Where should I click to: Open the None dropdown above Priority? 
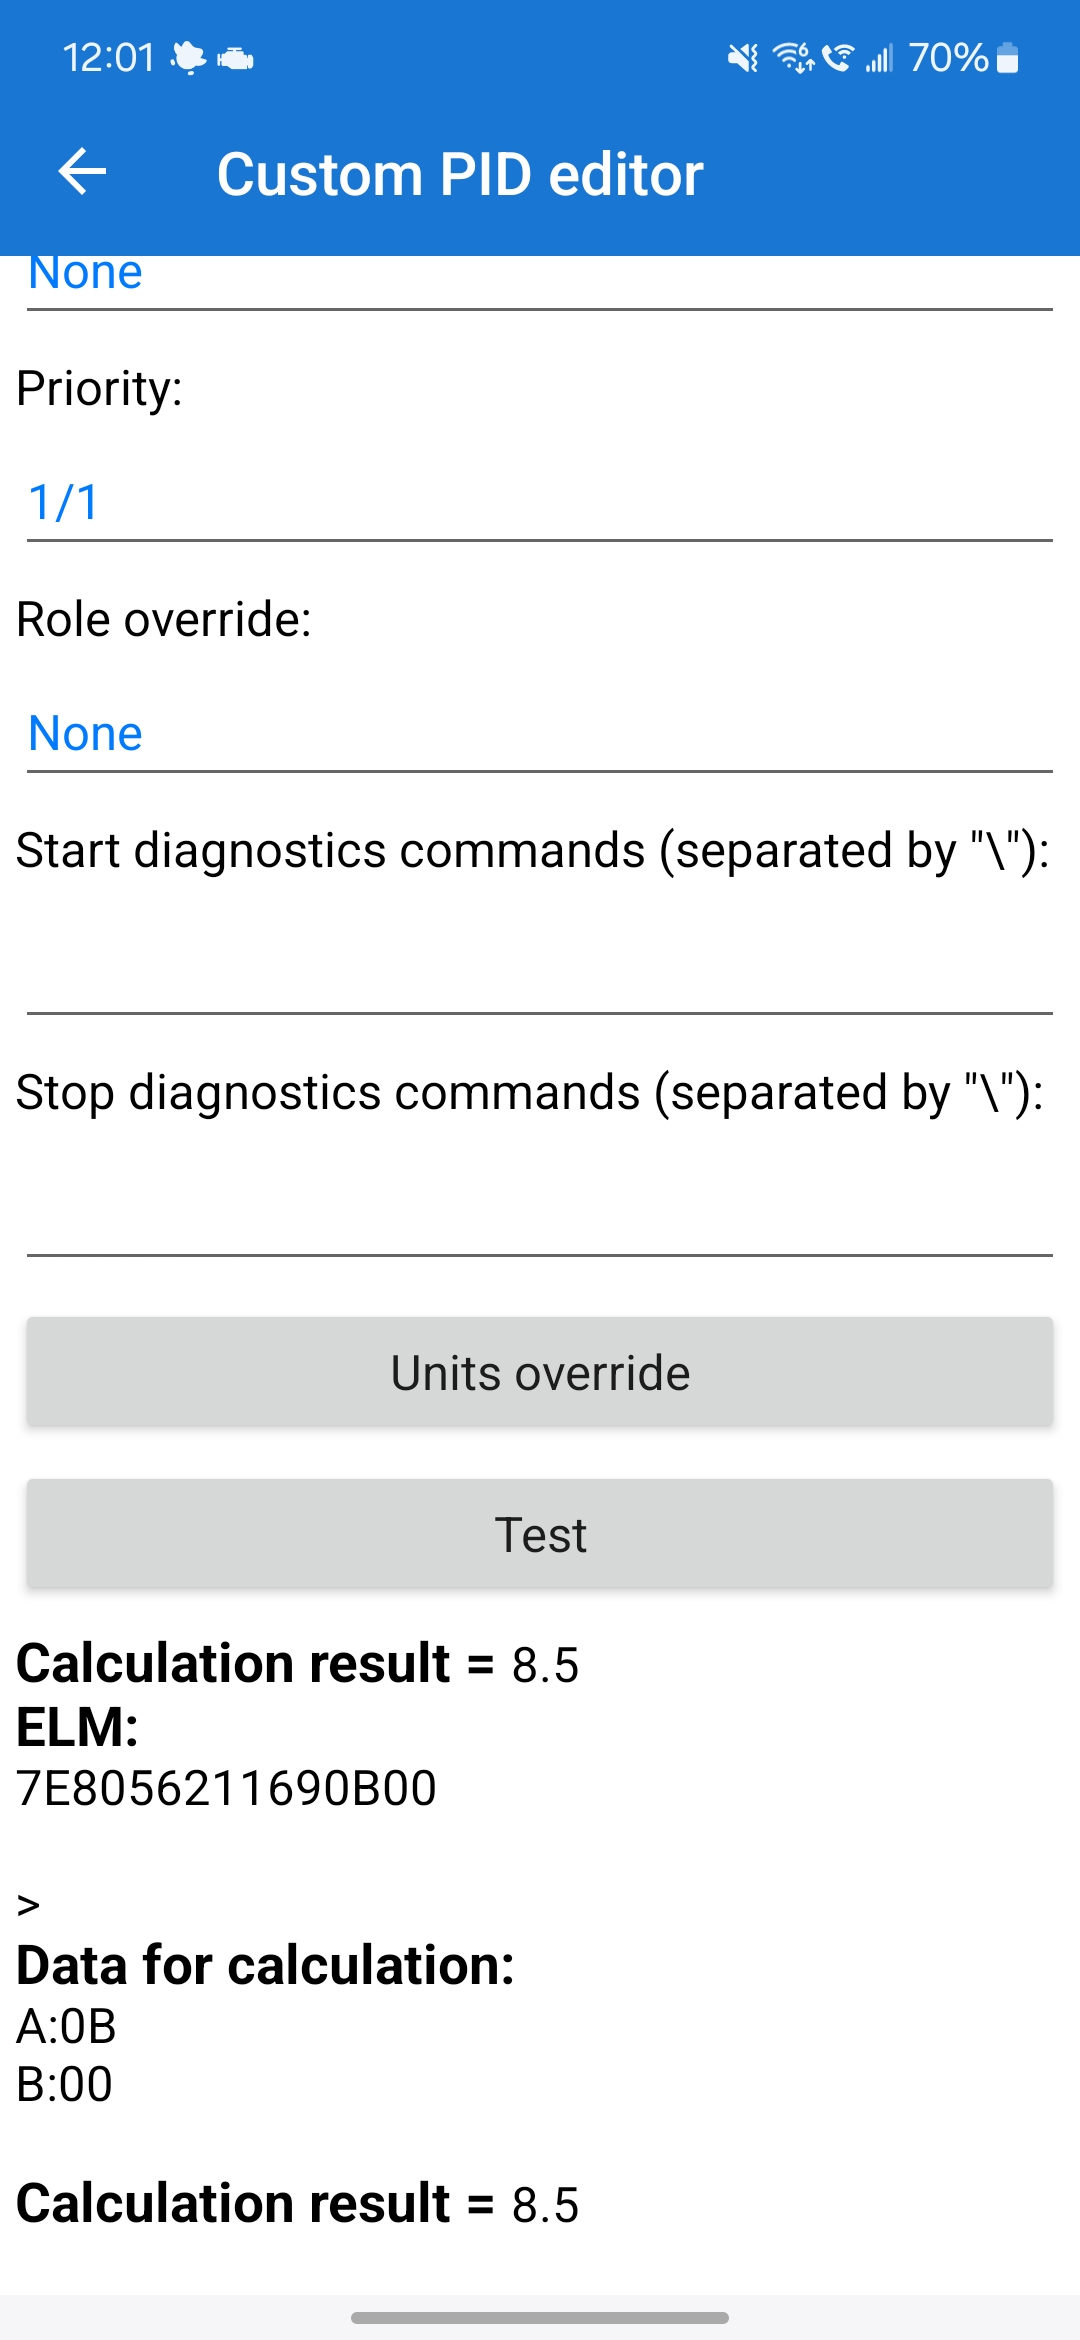[540, 276]
